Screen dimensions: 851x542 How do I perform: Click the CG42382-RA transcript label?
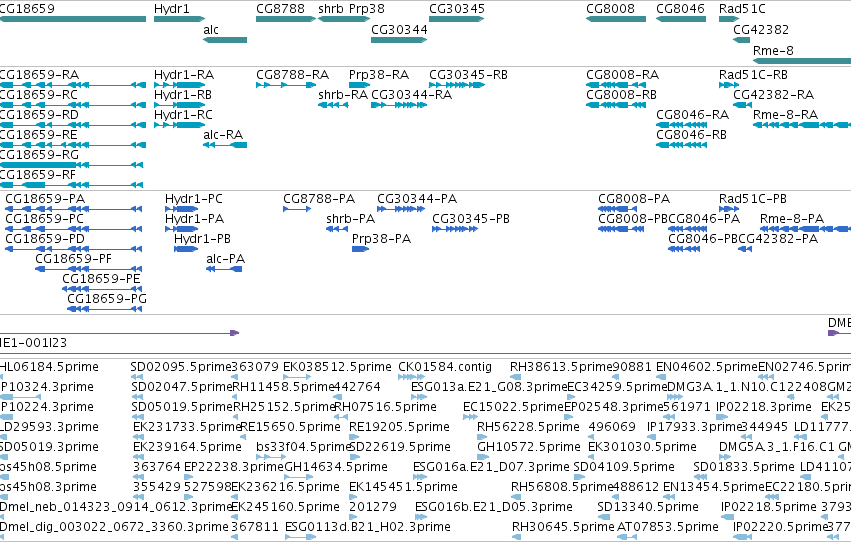[x=773, y=94]
